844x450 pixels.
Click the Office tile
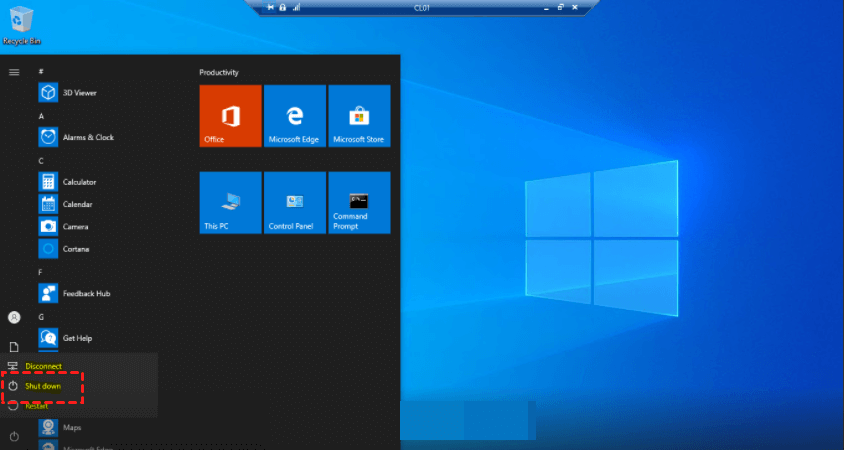(x=230, y=116)
